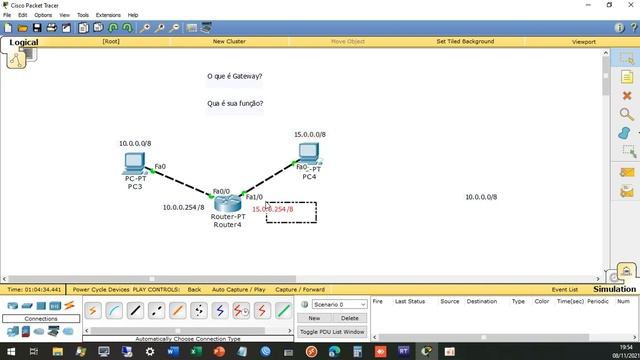
Task: Reset zoom with the middle magnifier icon
Action: tap(160, 28)
